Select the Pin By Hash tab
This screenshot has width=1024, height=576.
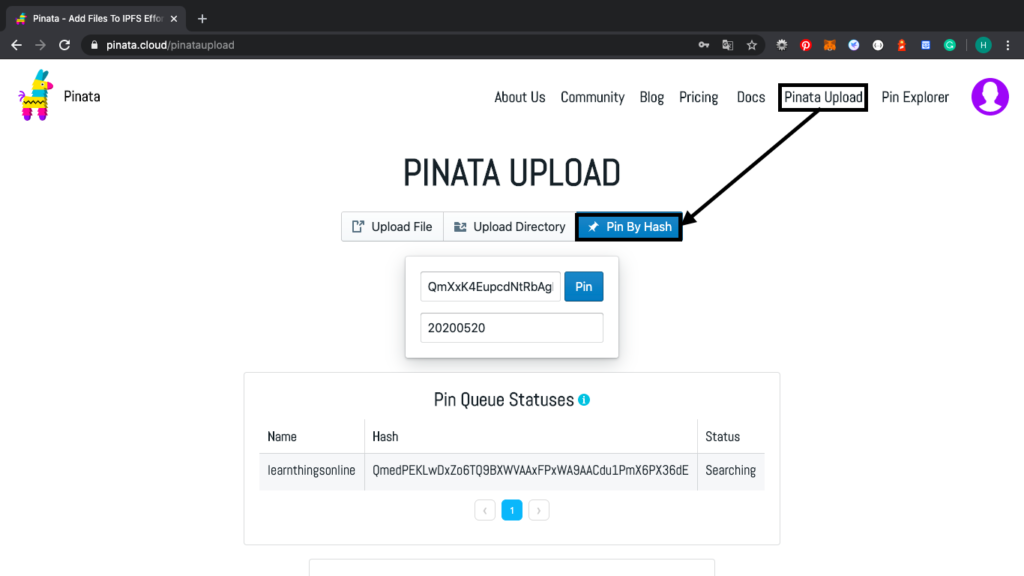629,227
